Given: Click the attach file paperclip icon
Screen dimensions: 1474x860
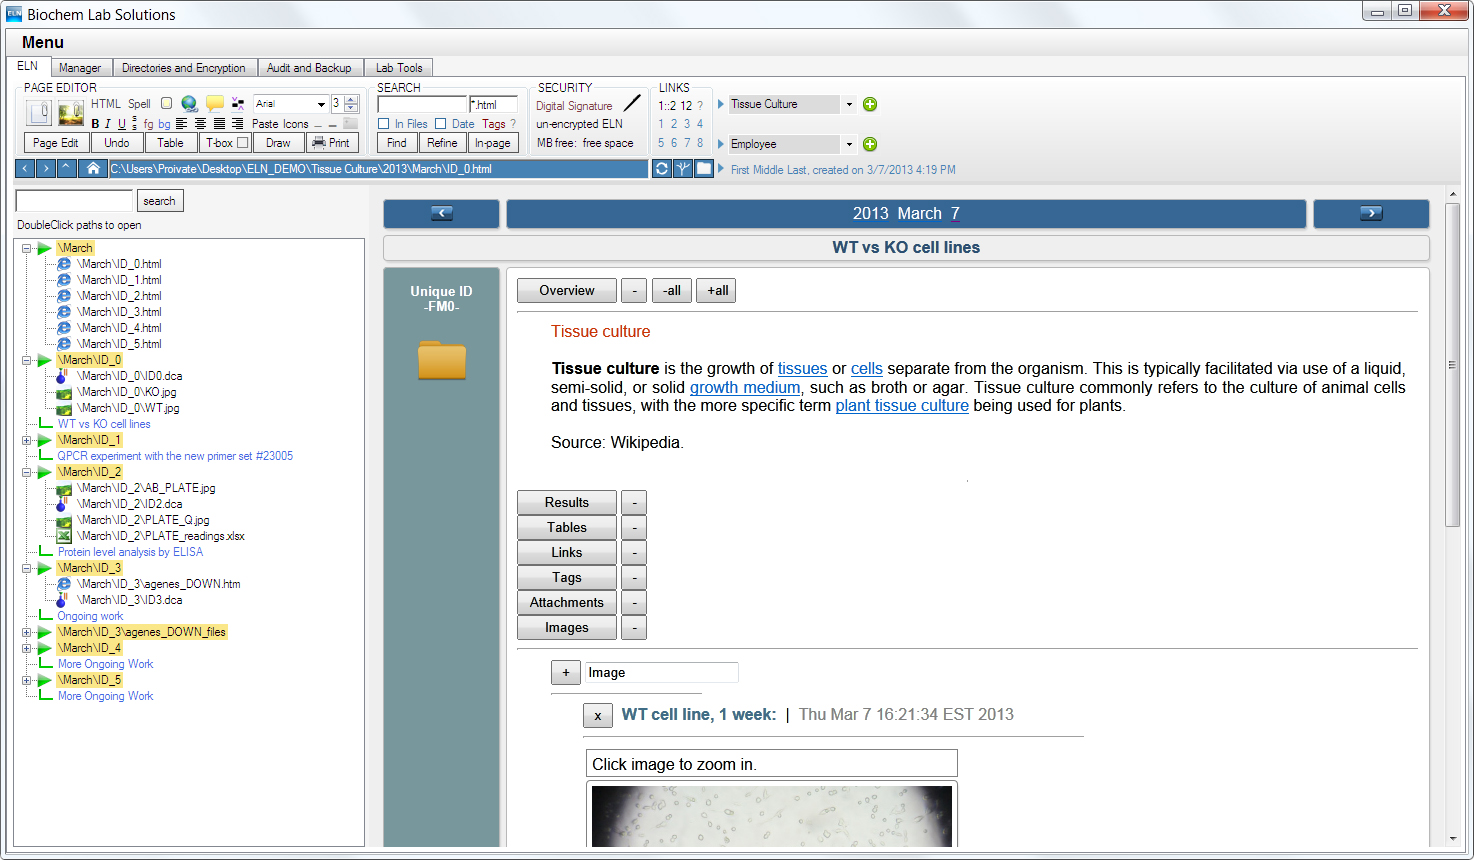Looking at the screenshot, I should [x=40, y=112].
